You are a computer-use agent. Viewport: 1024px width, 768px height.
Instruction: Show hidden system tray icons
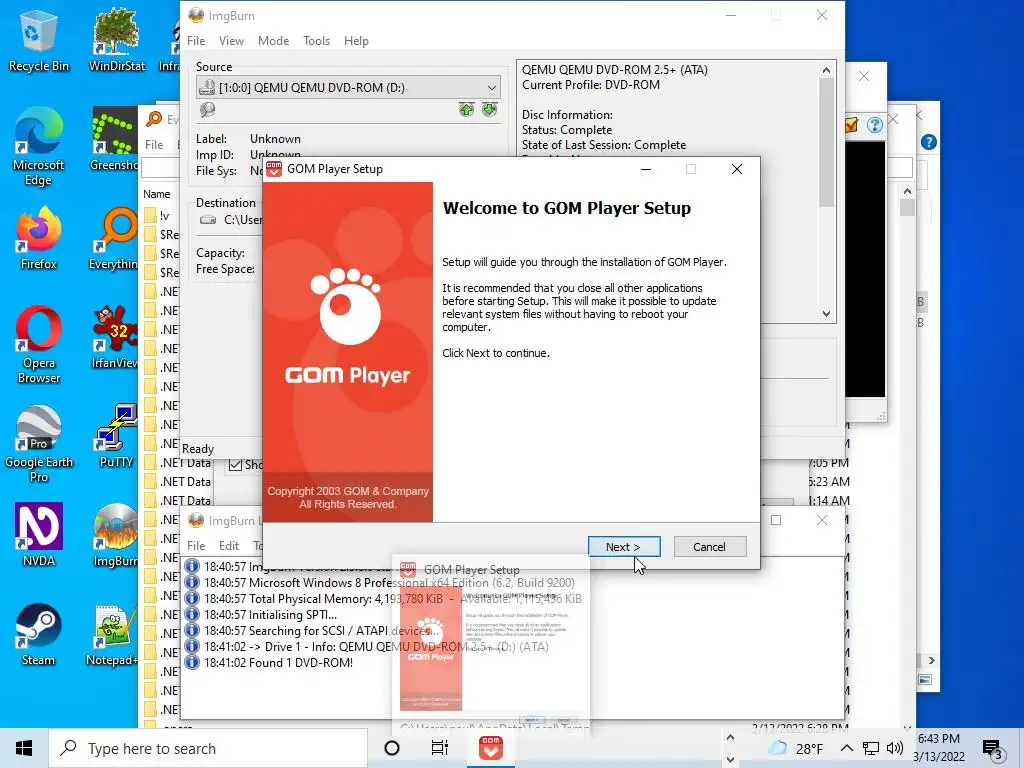846,748
